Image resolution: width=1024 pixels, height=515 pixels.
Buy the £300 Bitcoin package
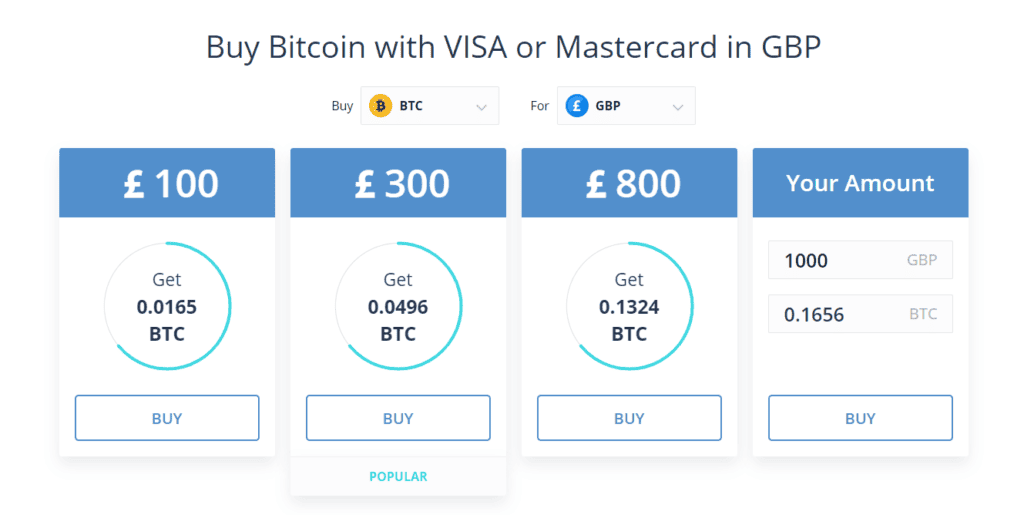point(398,418)
